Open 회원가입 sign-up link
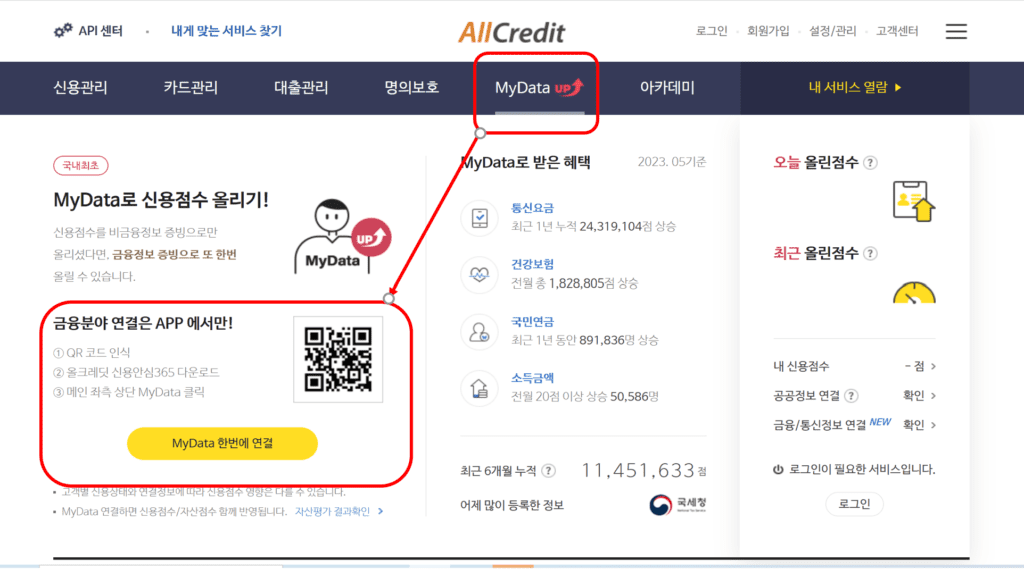The image size is (1024, 569). pos(768,31)
